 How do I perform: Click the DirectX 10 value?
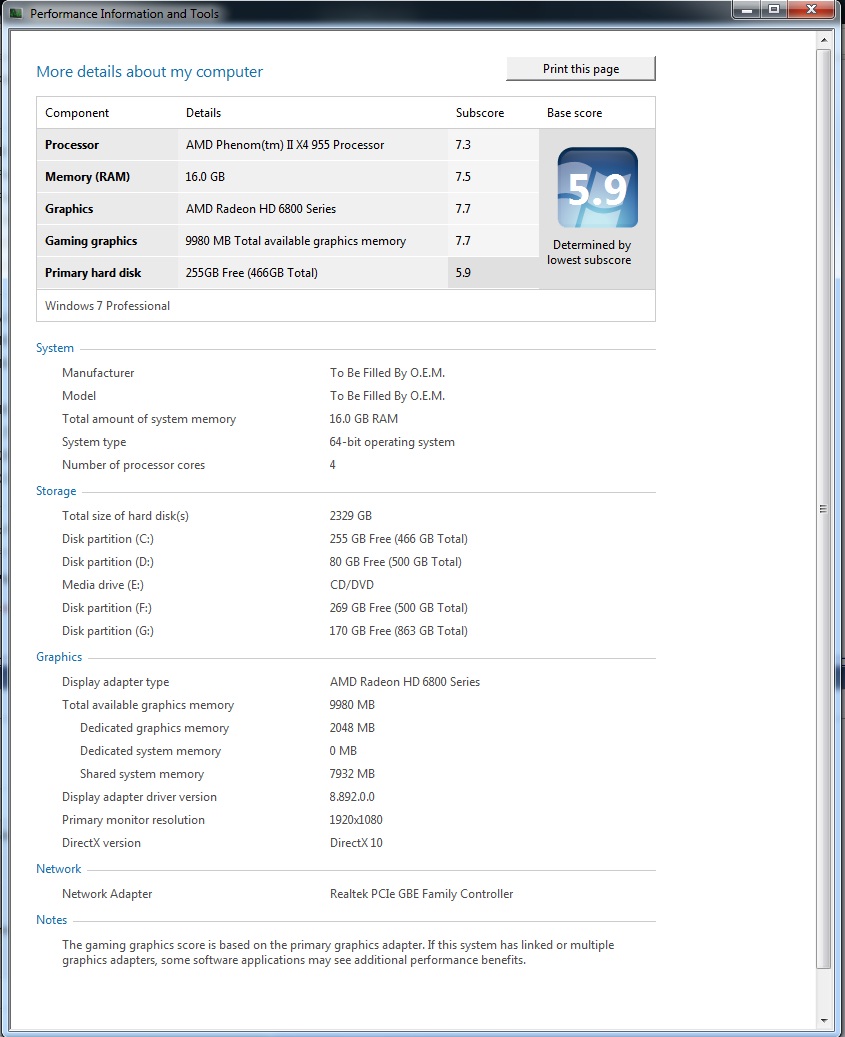pos(356,843)
